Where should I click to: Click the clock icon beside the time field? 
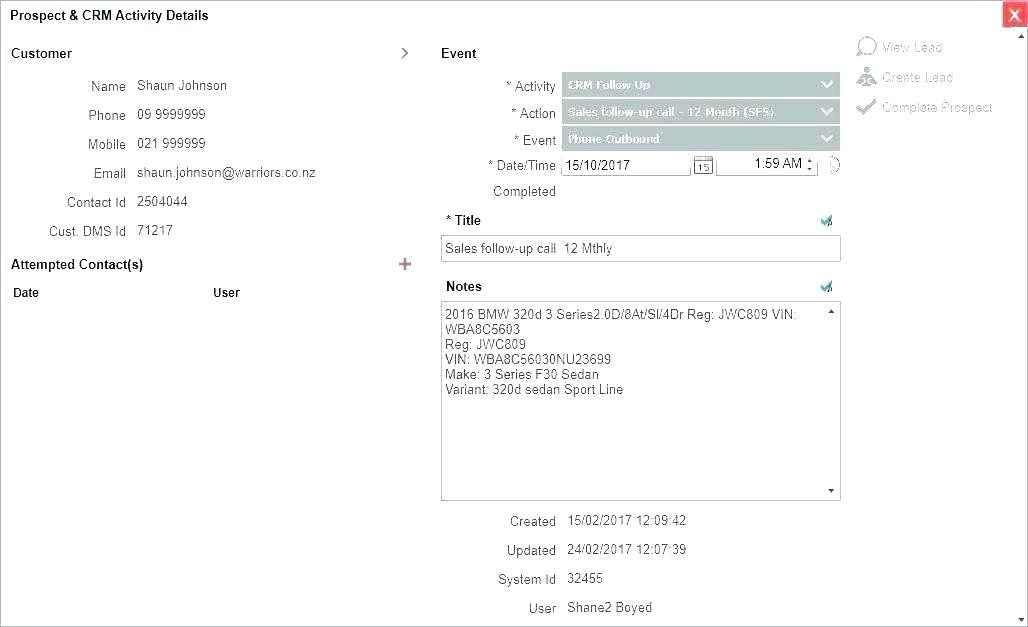coord(834,165)
